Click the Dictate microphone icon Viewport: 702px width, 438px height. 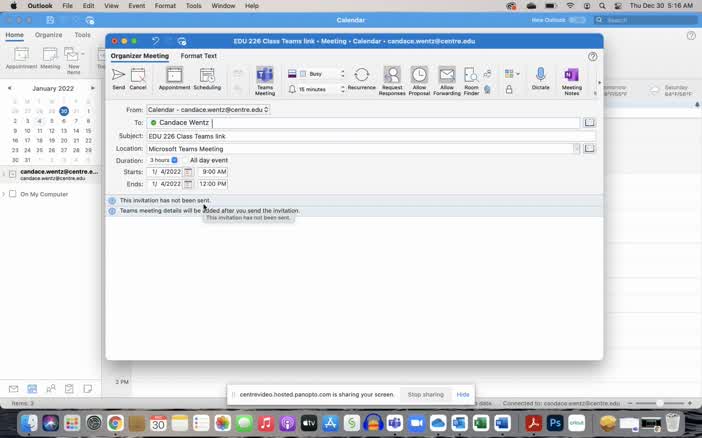coord(540,79)
